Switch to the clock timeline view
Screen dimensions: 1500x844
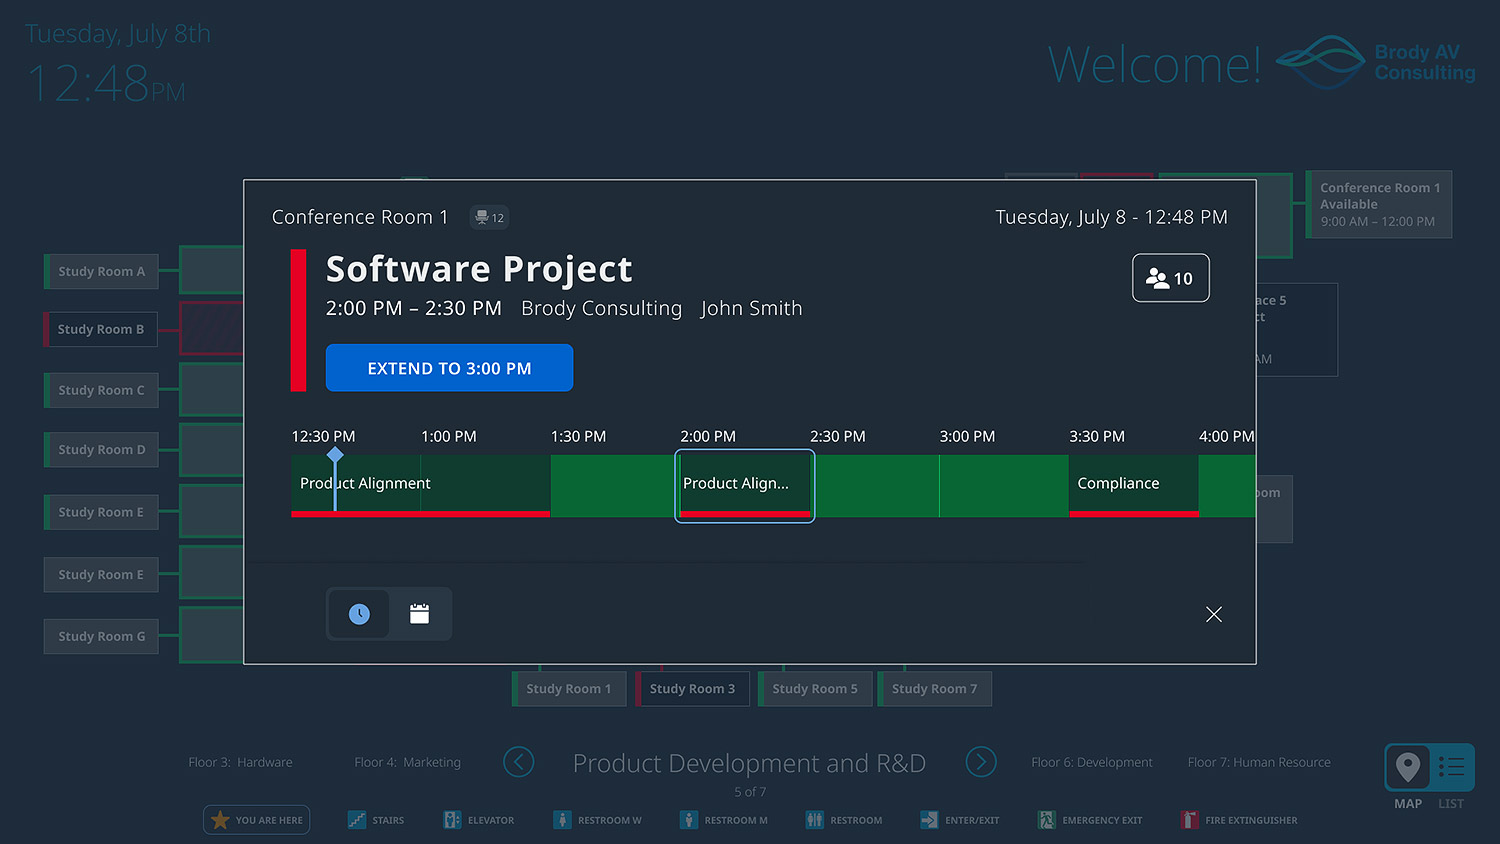tap(359, 614)
